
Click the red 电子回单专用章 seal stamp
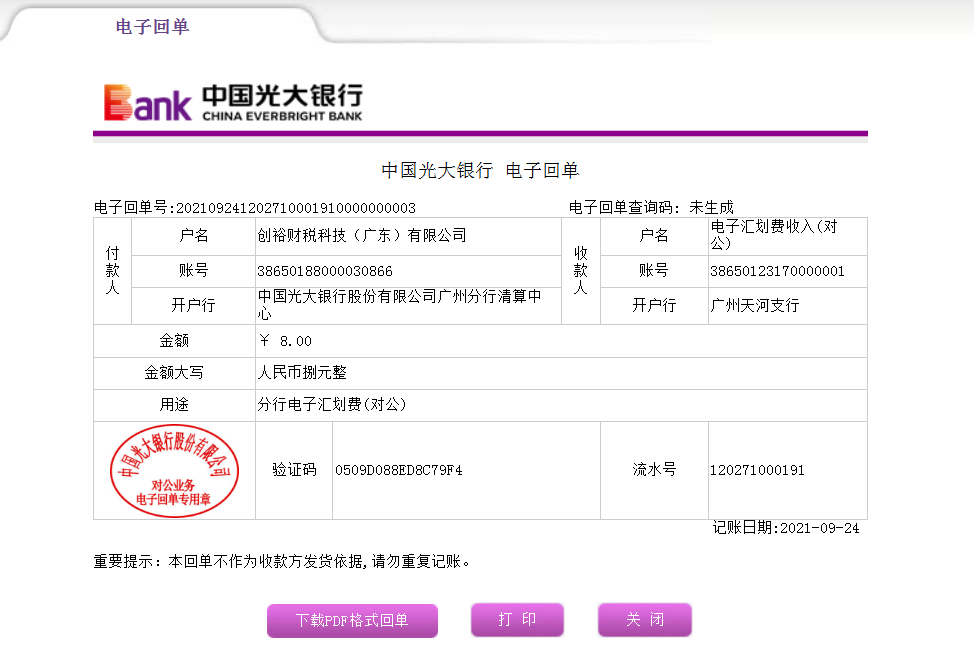(174, 470)
